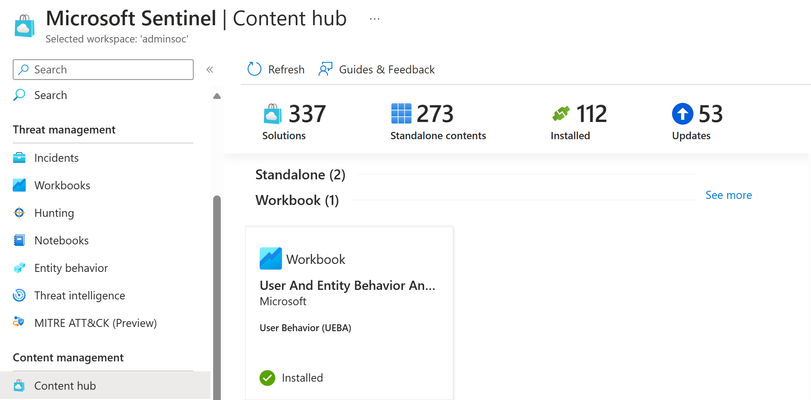Click the Entity behavior cube icon
Viewport: 811px width, 400px height.
point(19,268)
